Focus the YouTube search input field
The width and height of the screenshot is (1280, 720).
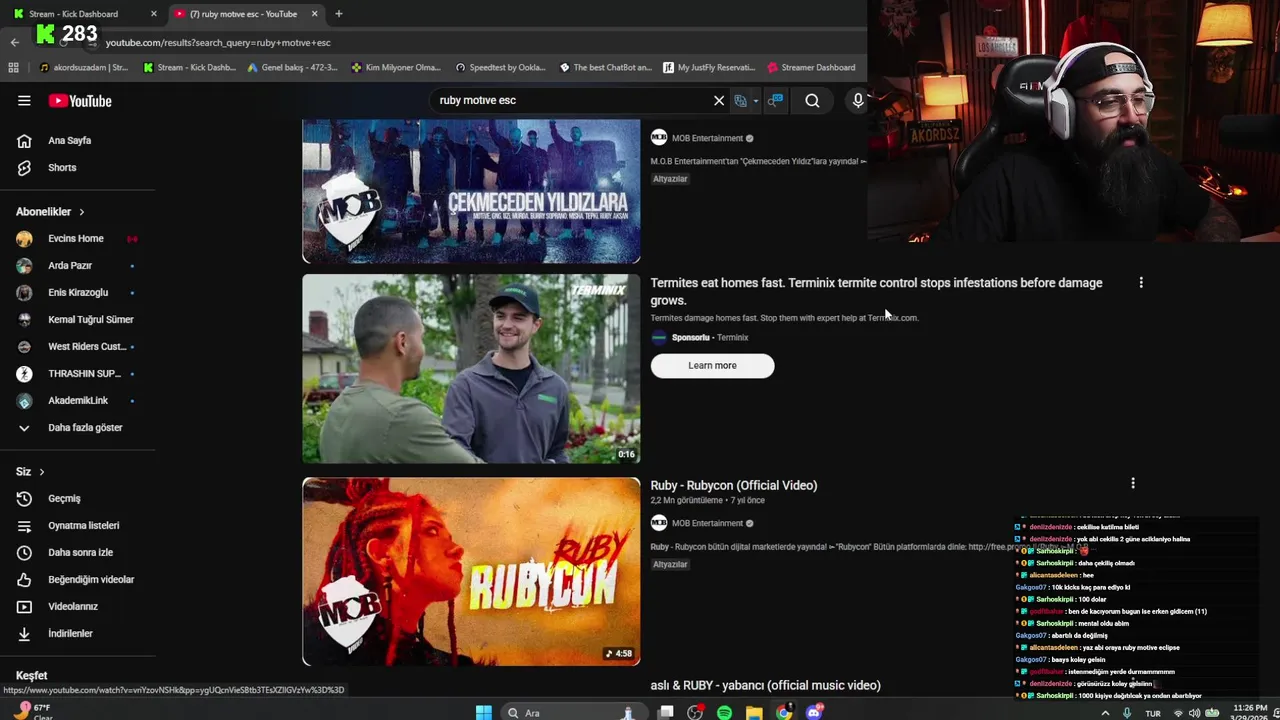(570, 100)
